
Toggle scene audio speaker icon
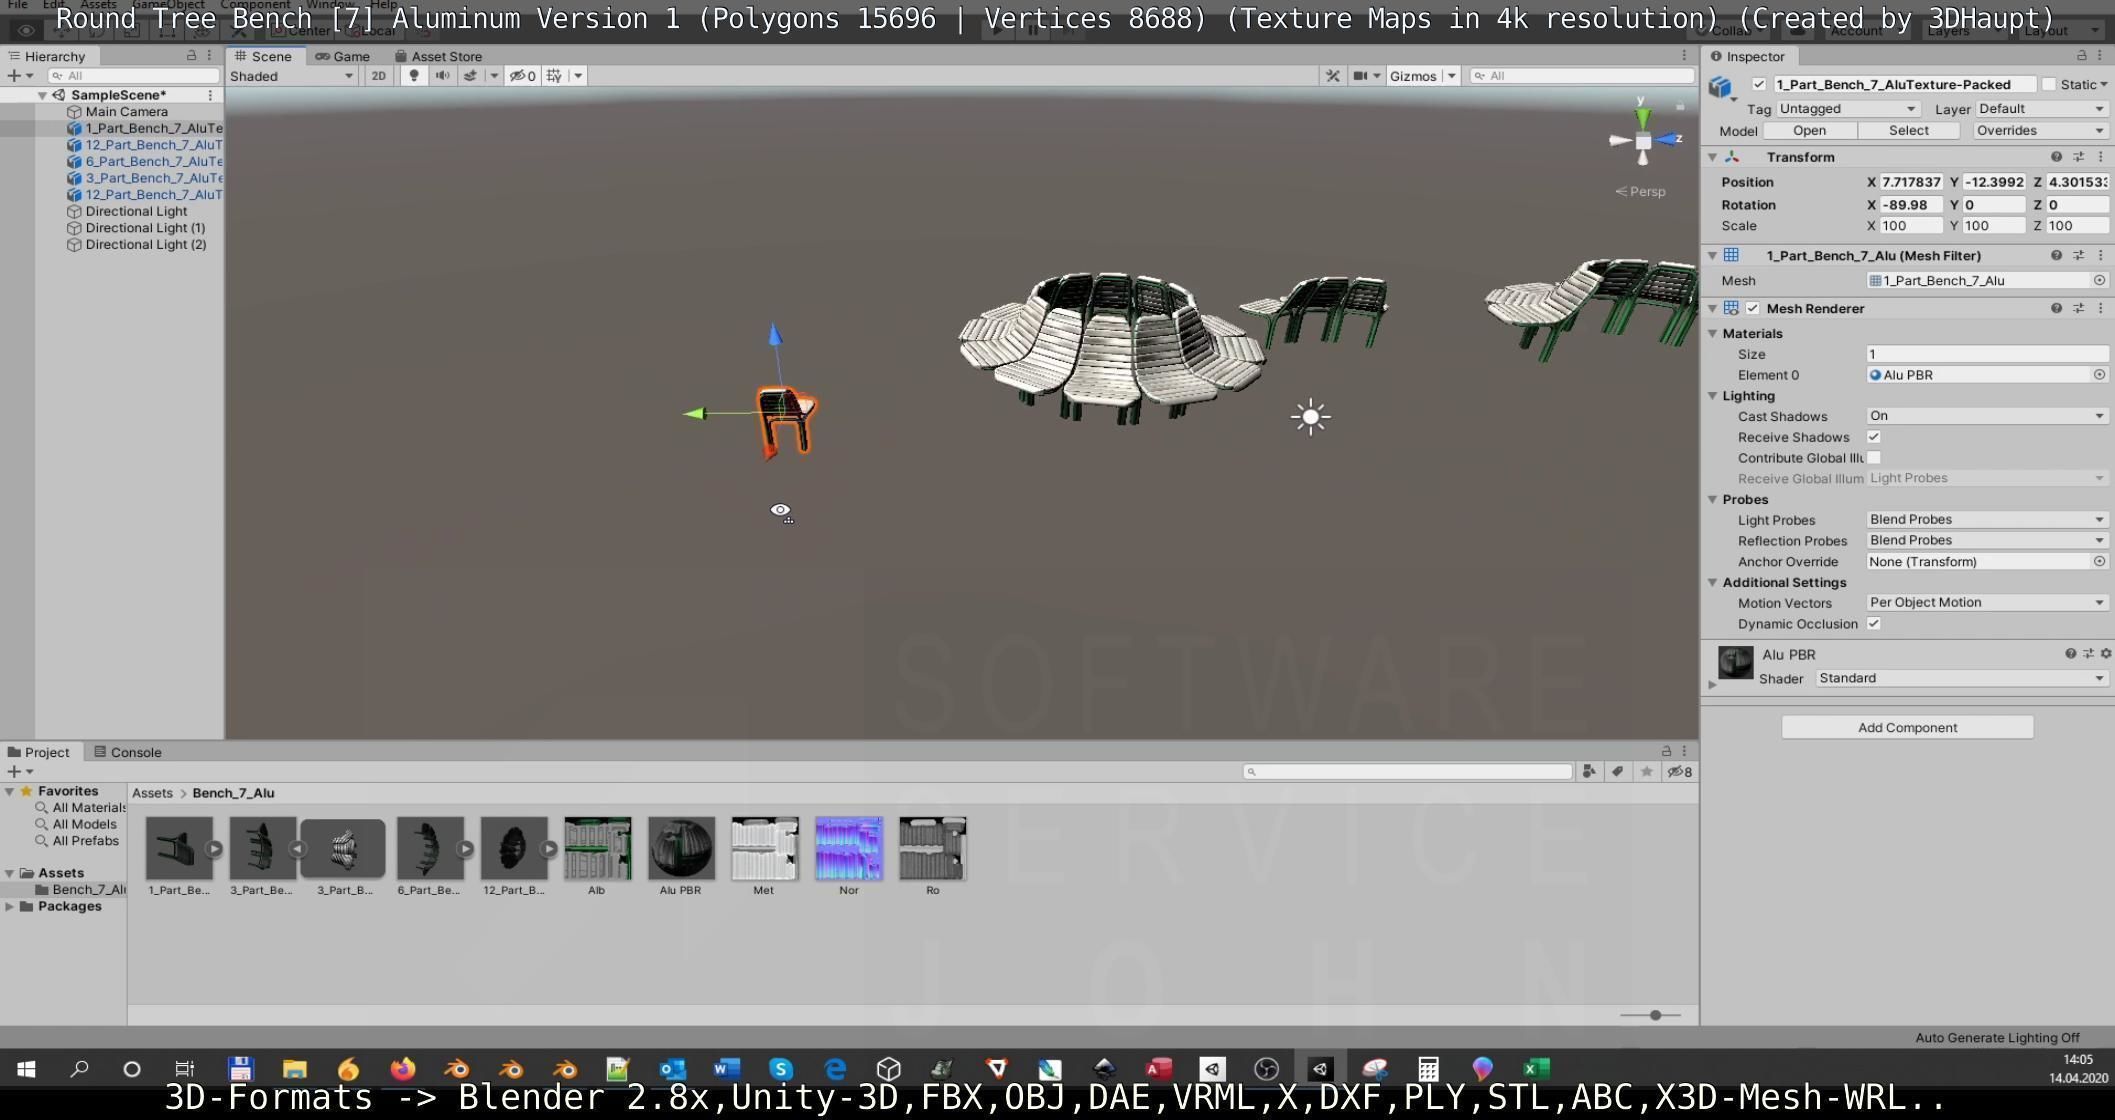point(442,76)
